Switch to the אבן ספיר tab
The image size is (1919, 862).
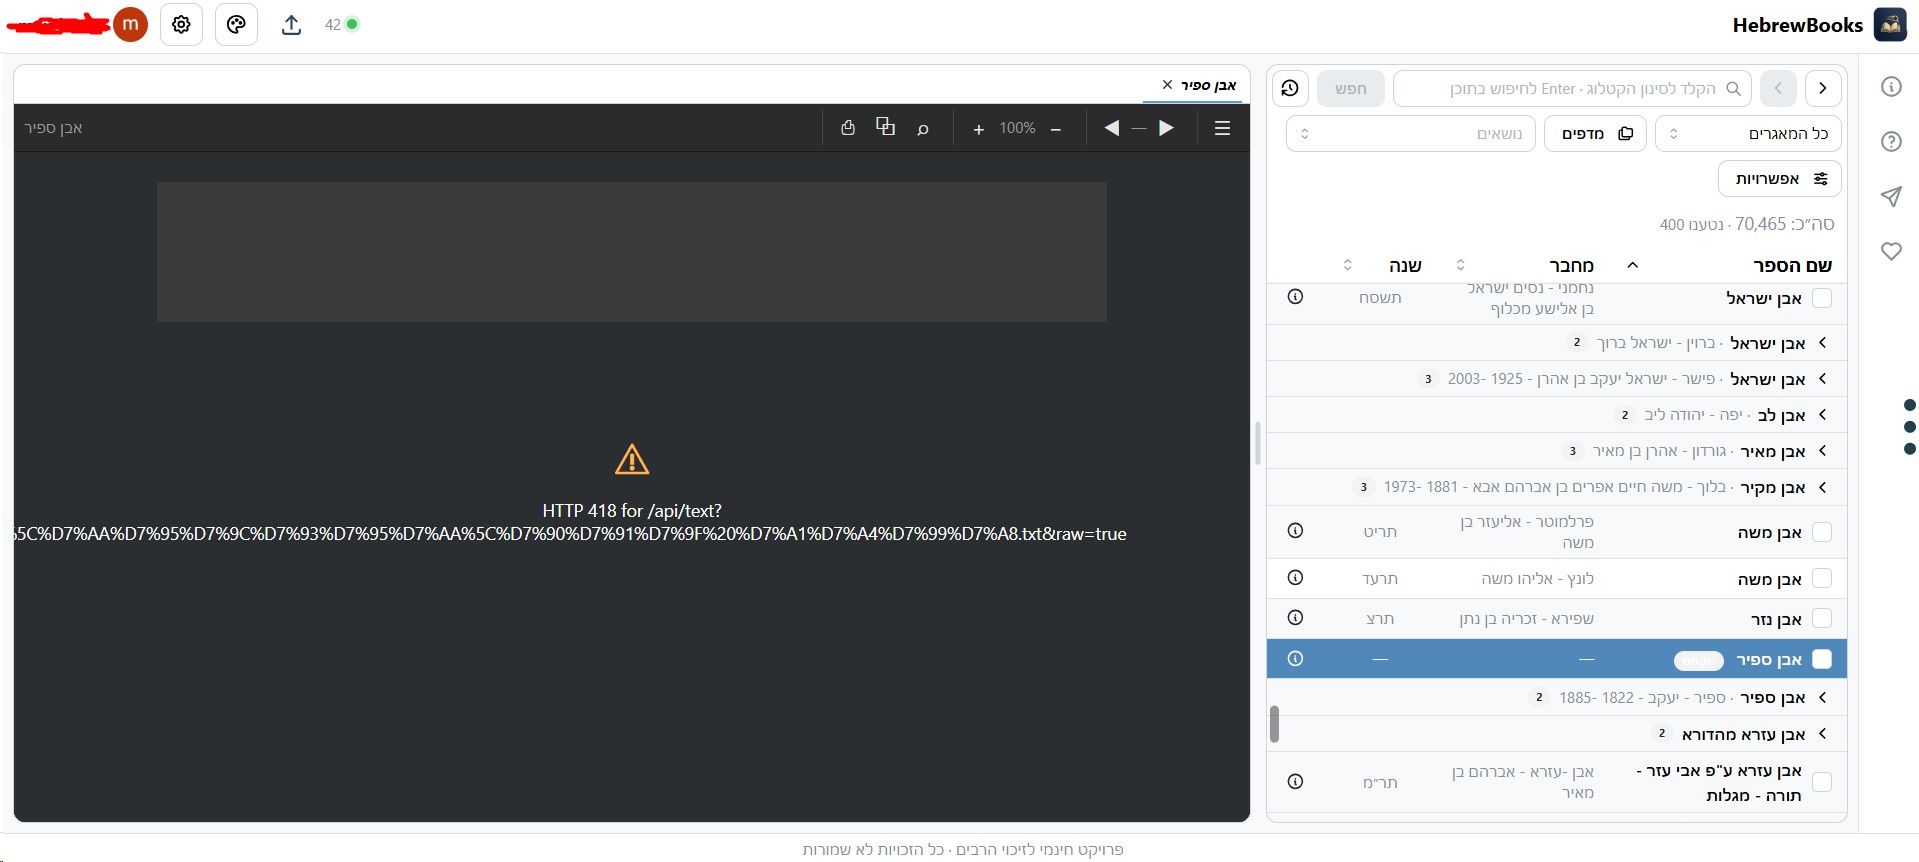(1208, 85)
